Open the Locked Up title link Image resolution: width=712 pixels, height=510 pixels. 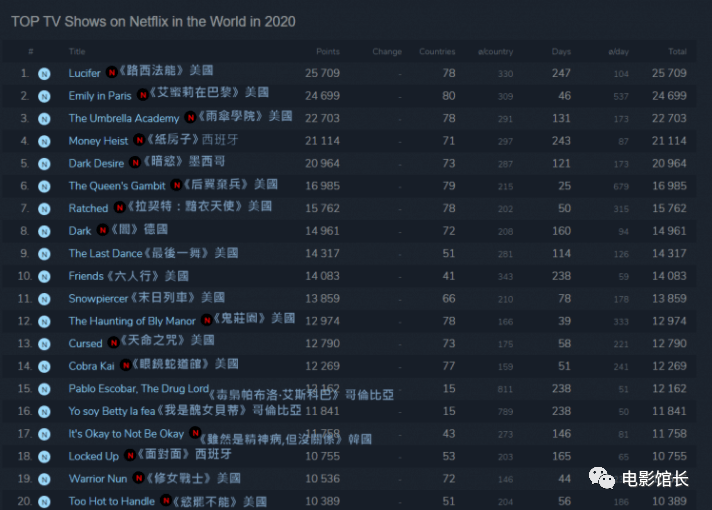coord(94,456)
